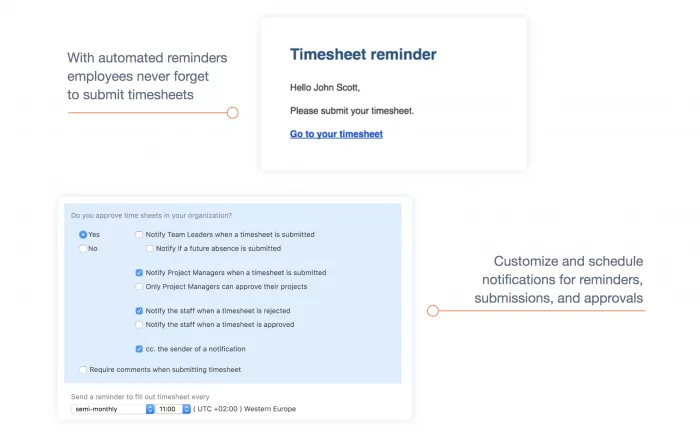
Task: Uncheck Notify the staff when timesheet rejected
Action: coord(139,311)
